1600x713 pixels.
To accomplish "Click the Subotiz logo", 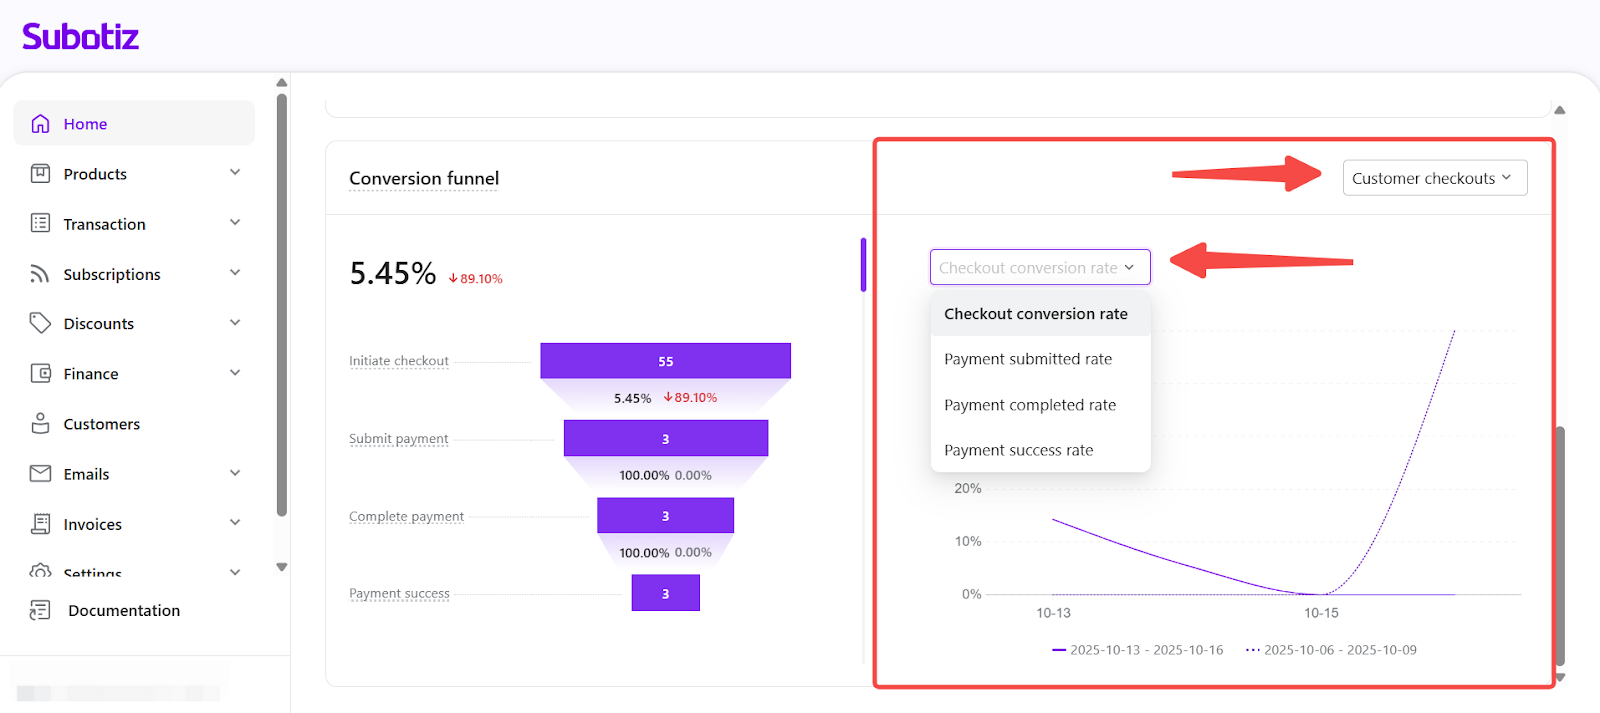I will [x=80, y=37].
